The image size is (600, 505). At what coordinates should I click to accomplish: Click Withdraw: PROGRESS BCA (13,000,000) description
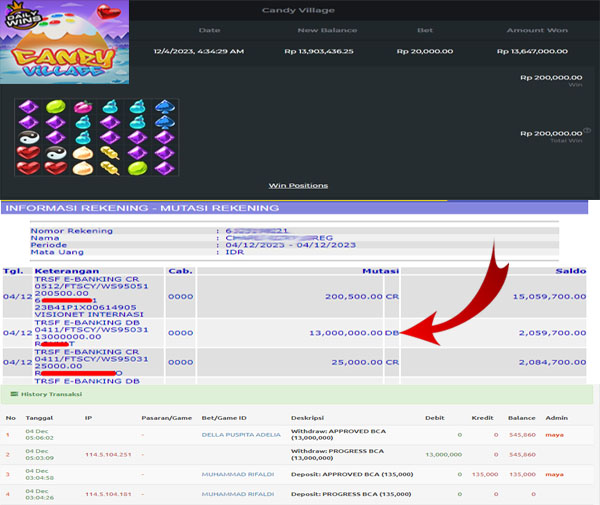(x=337, y=454)
